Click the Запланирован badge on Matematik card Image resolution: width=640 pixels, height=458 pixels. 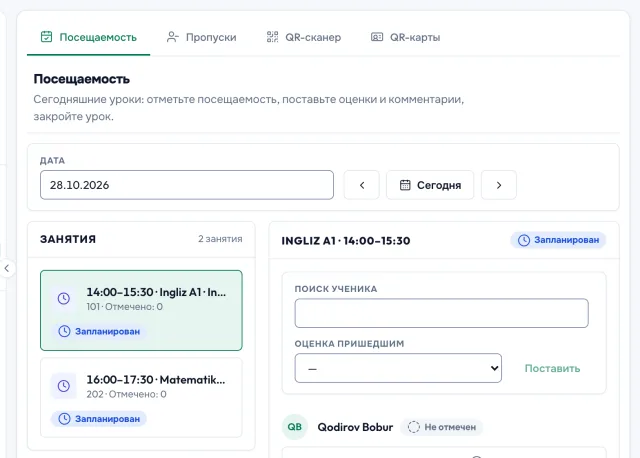(x=99, y=418)
